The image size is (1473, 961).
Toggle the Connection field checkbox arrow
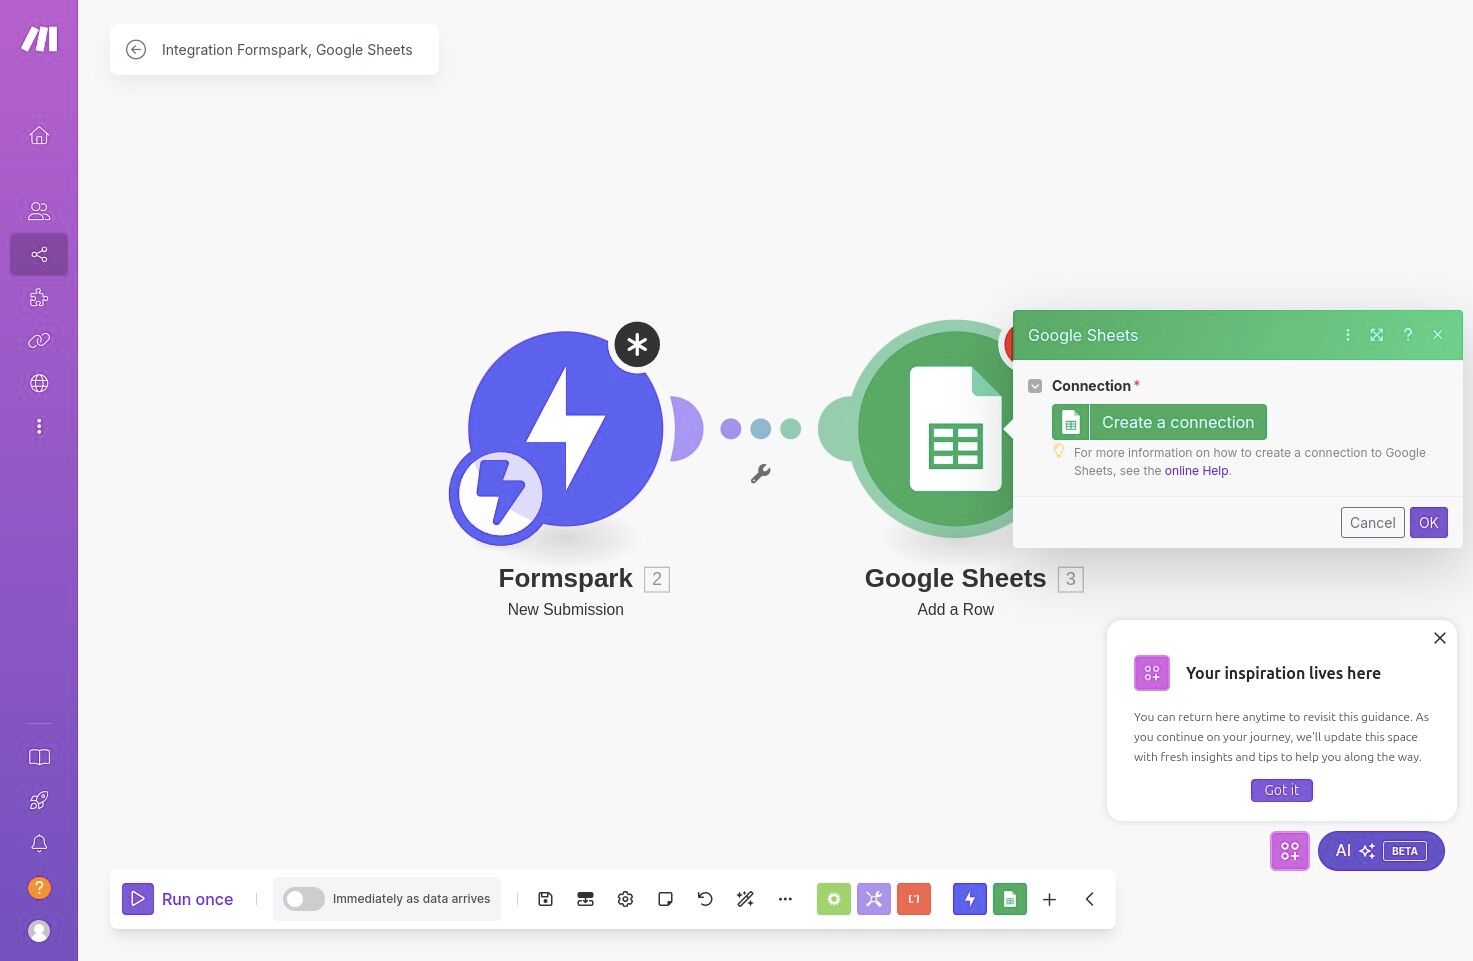click(1035, 386)
